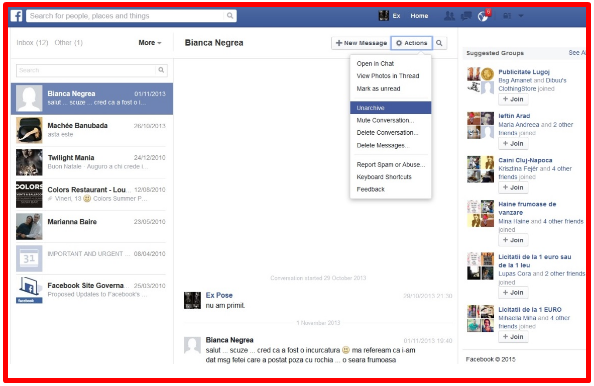Open the Actions dropdown button
Viewport: 594px width, 386px height.
point(411,43)
